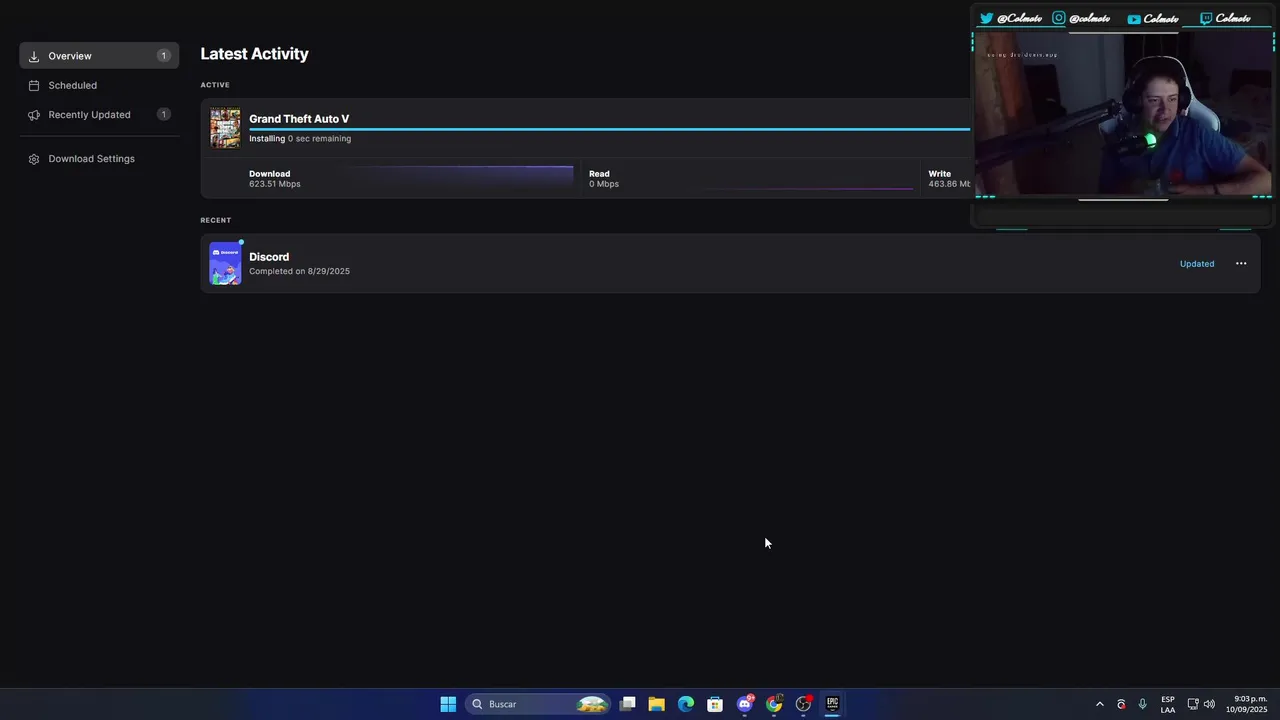The height and width of the screenshot is (720, 1280).
Task: Open the Overview section
Action: point(99,56)
